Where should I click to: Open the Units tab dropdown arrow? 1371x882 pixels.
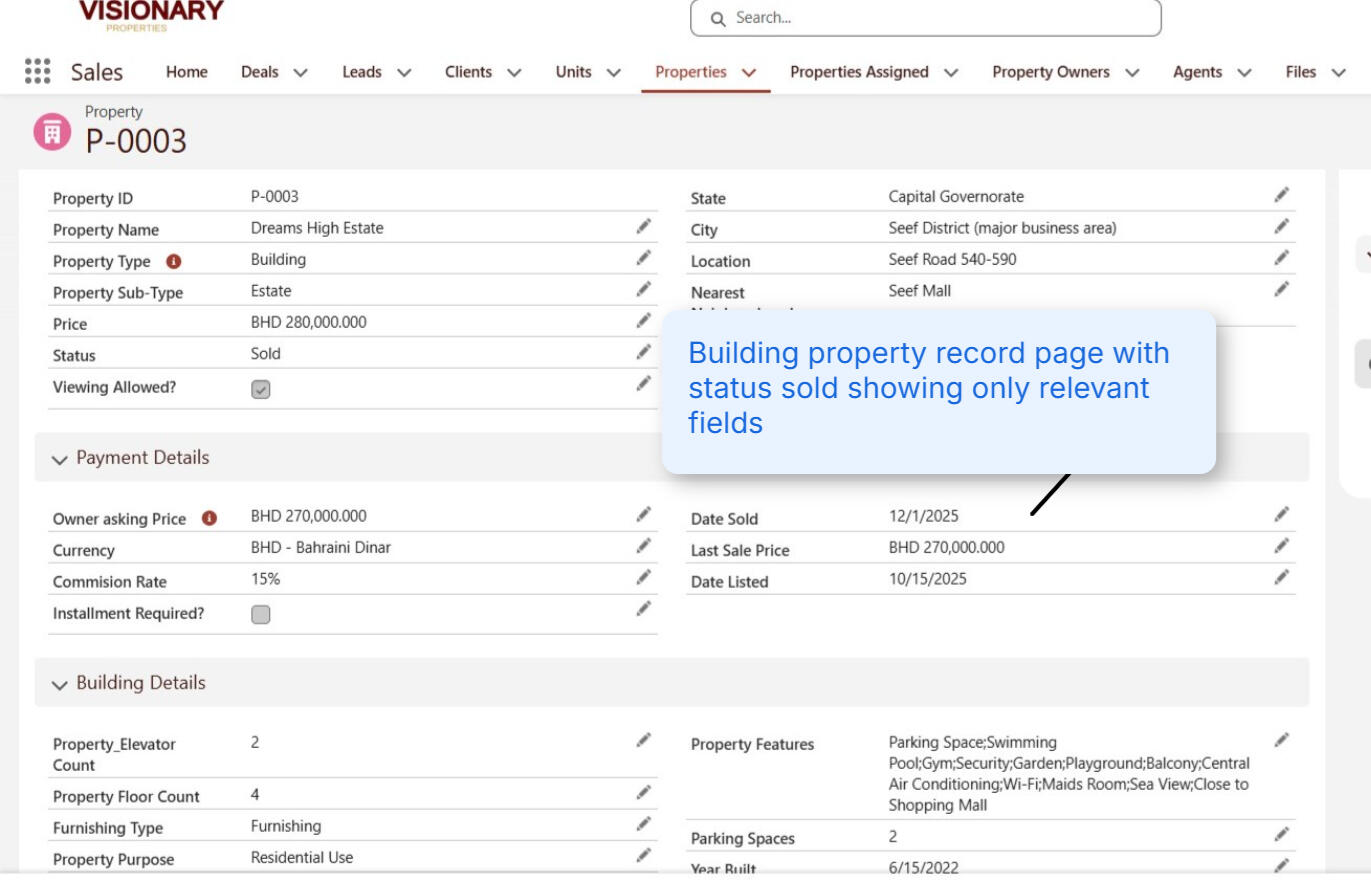614,72
